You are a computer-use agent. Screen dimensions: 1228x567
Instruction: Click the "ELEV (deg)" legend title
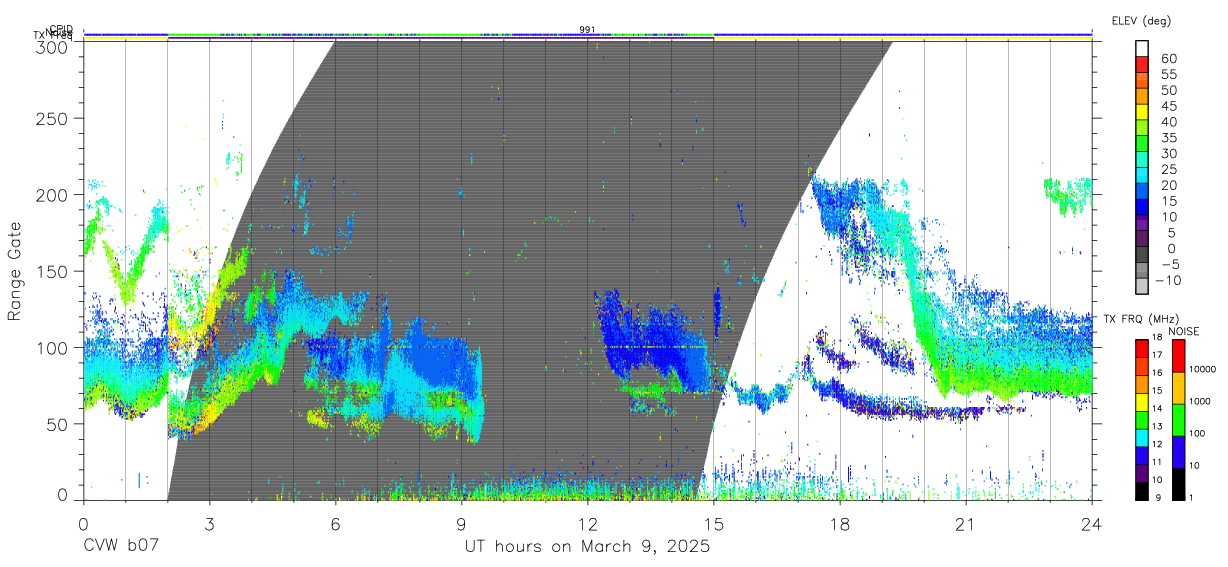(1141, 20)
